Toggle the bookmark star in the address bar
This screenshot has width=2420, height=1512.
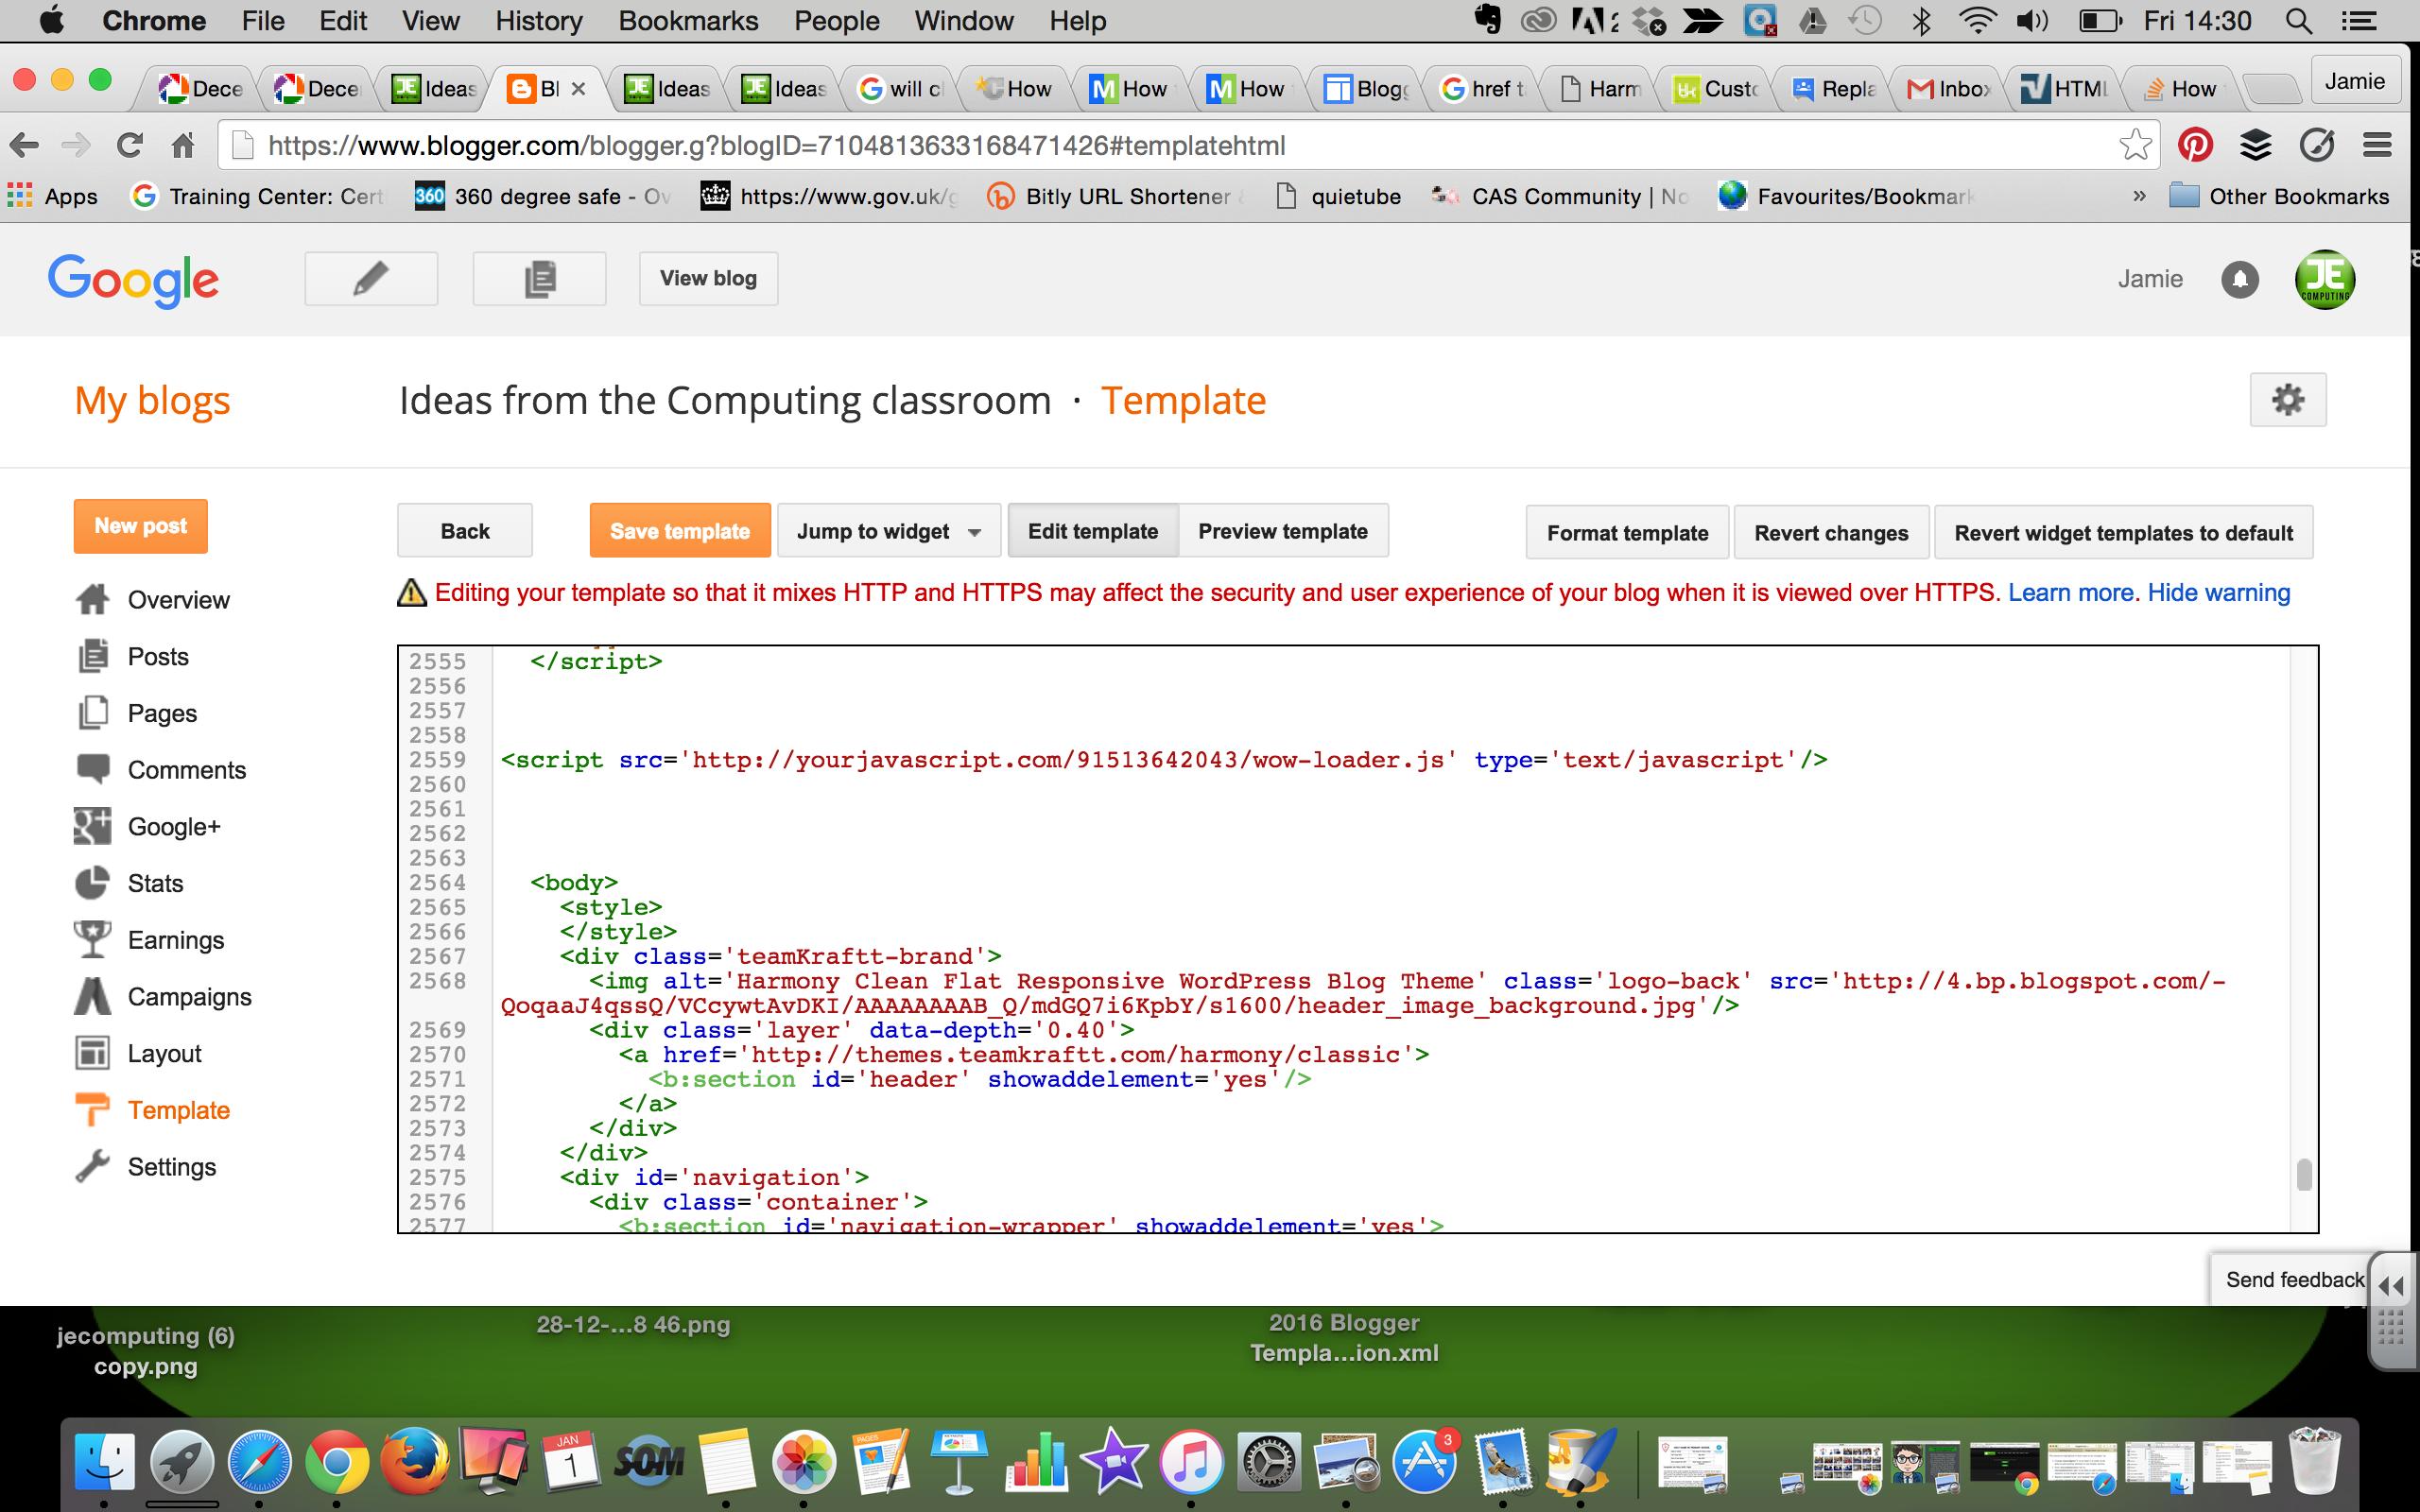(2135, 145)
